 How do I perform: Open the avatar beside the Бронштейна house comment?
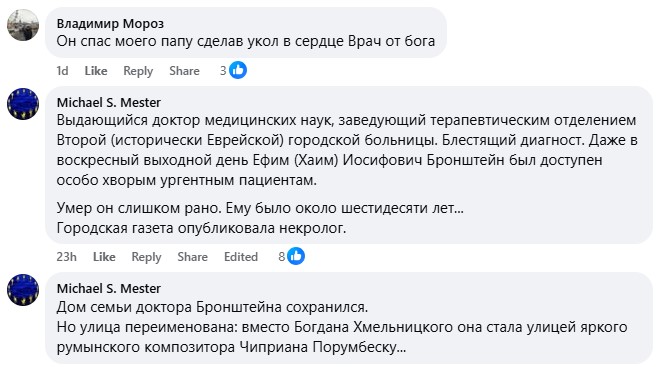23,289
